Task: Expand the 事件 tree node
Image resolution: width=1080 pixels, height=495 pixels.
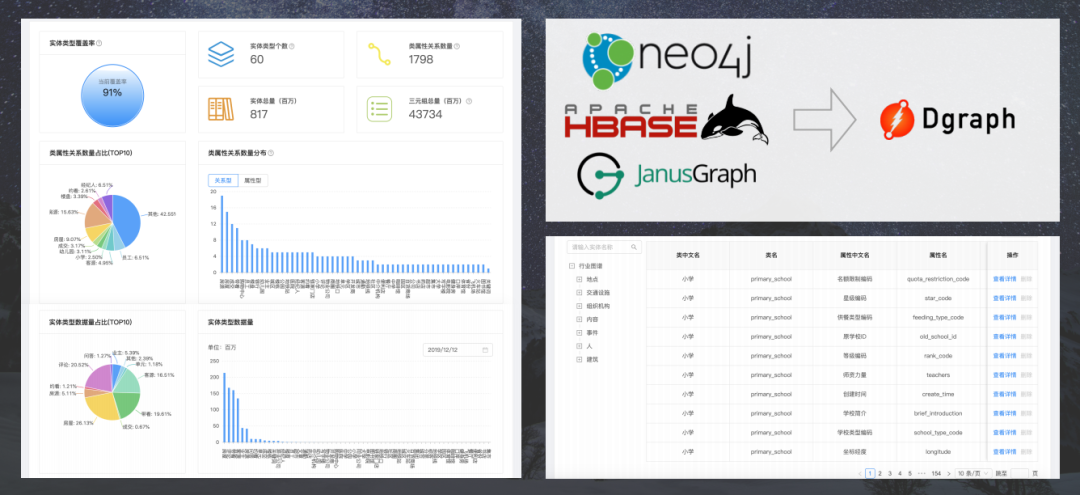Action: 579,333
